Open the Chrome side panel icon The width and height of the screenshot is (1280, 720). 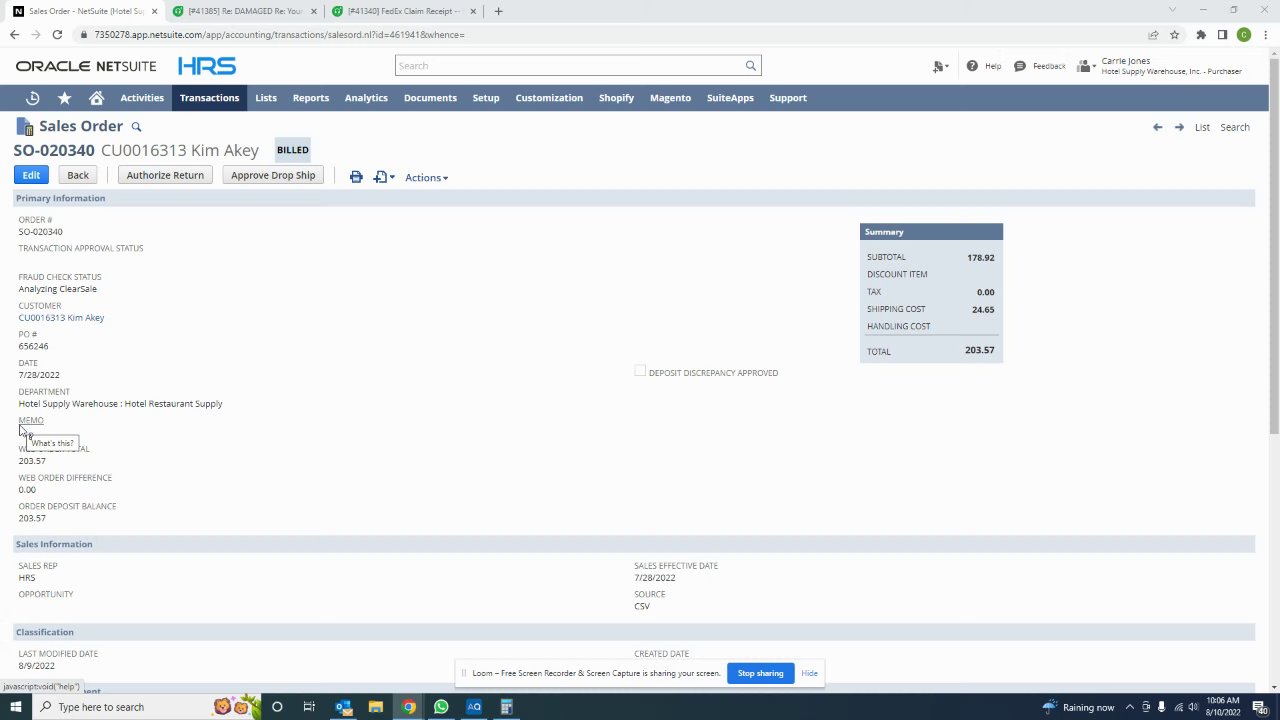[x=1222, y=35]
